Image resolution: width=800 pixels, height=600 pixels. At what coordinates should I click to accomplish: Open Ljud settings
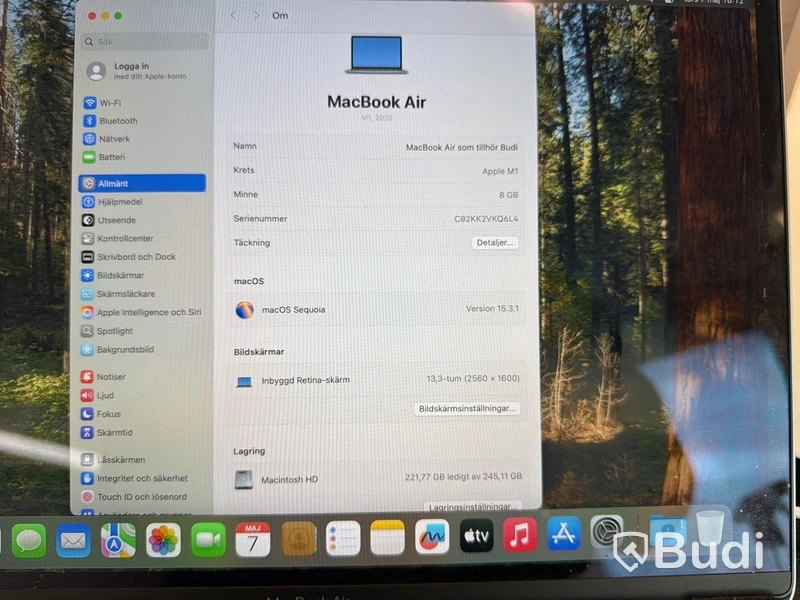click(x=97, y=395)
